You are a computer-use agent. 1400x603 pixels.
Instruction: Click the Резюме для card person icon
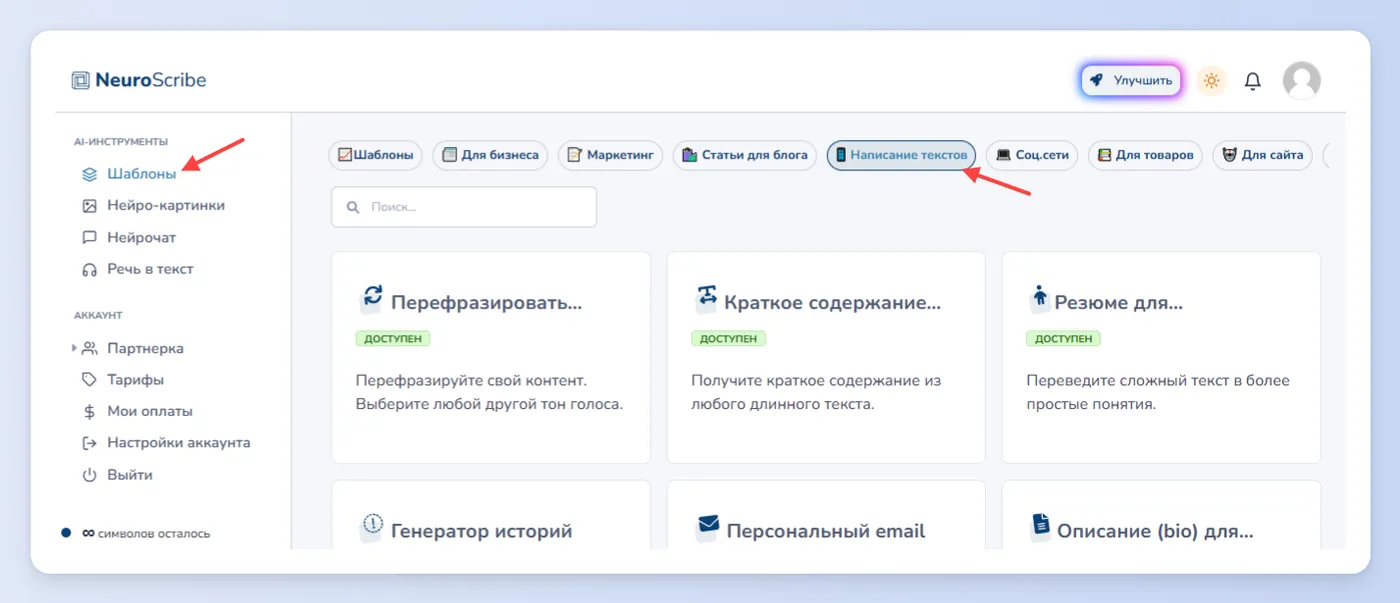point(1040,298)
